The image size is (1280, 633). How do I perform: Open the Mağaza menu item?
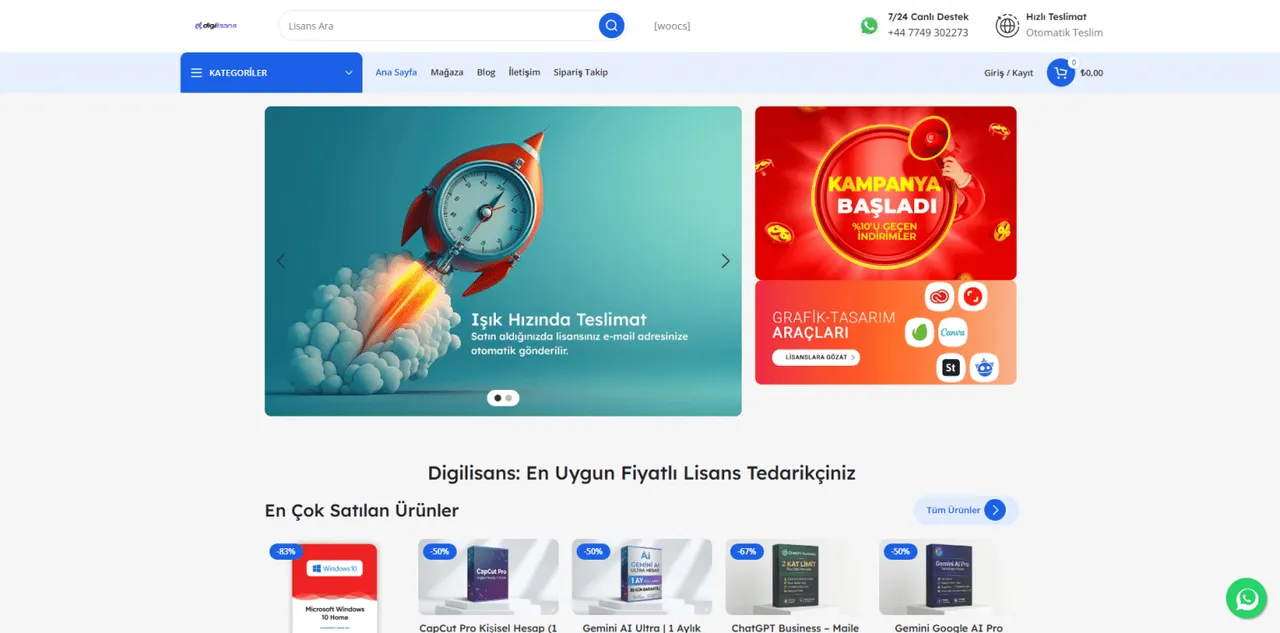point(447,73)
